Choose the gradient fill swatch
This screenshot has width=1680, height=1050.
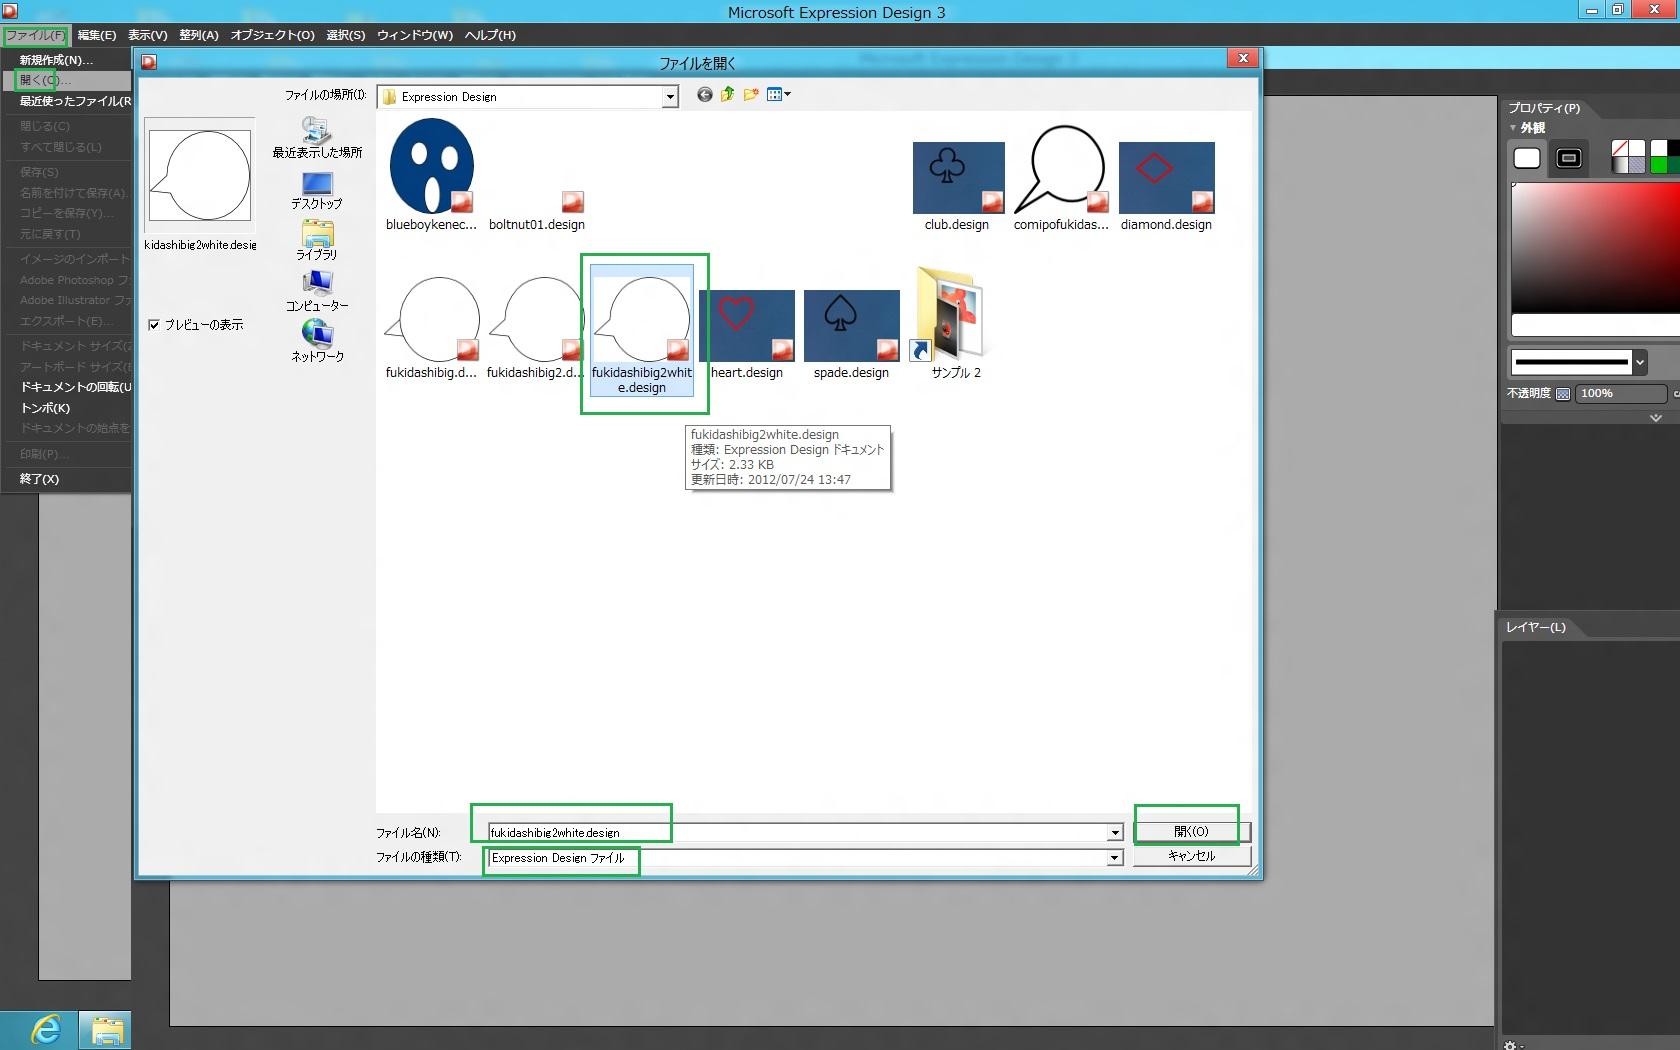click(x=1620, y=165)
